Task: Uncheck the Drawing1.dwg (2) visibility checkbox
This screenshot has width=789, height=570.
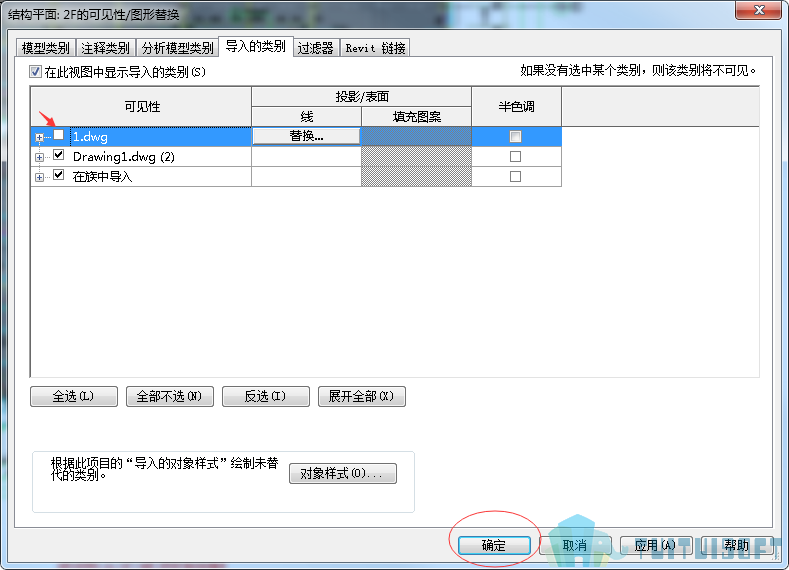Action: (x=59, y=155)
